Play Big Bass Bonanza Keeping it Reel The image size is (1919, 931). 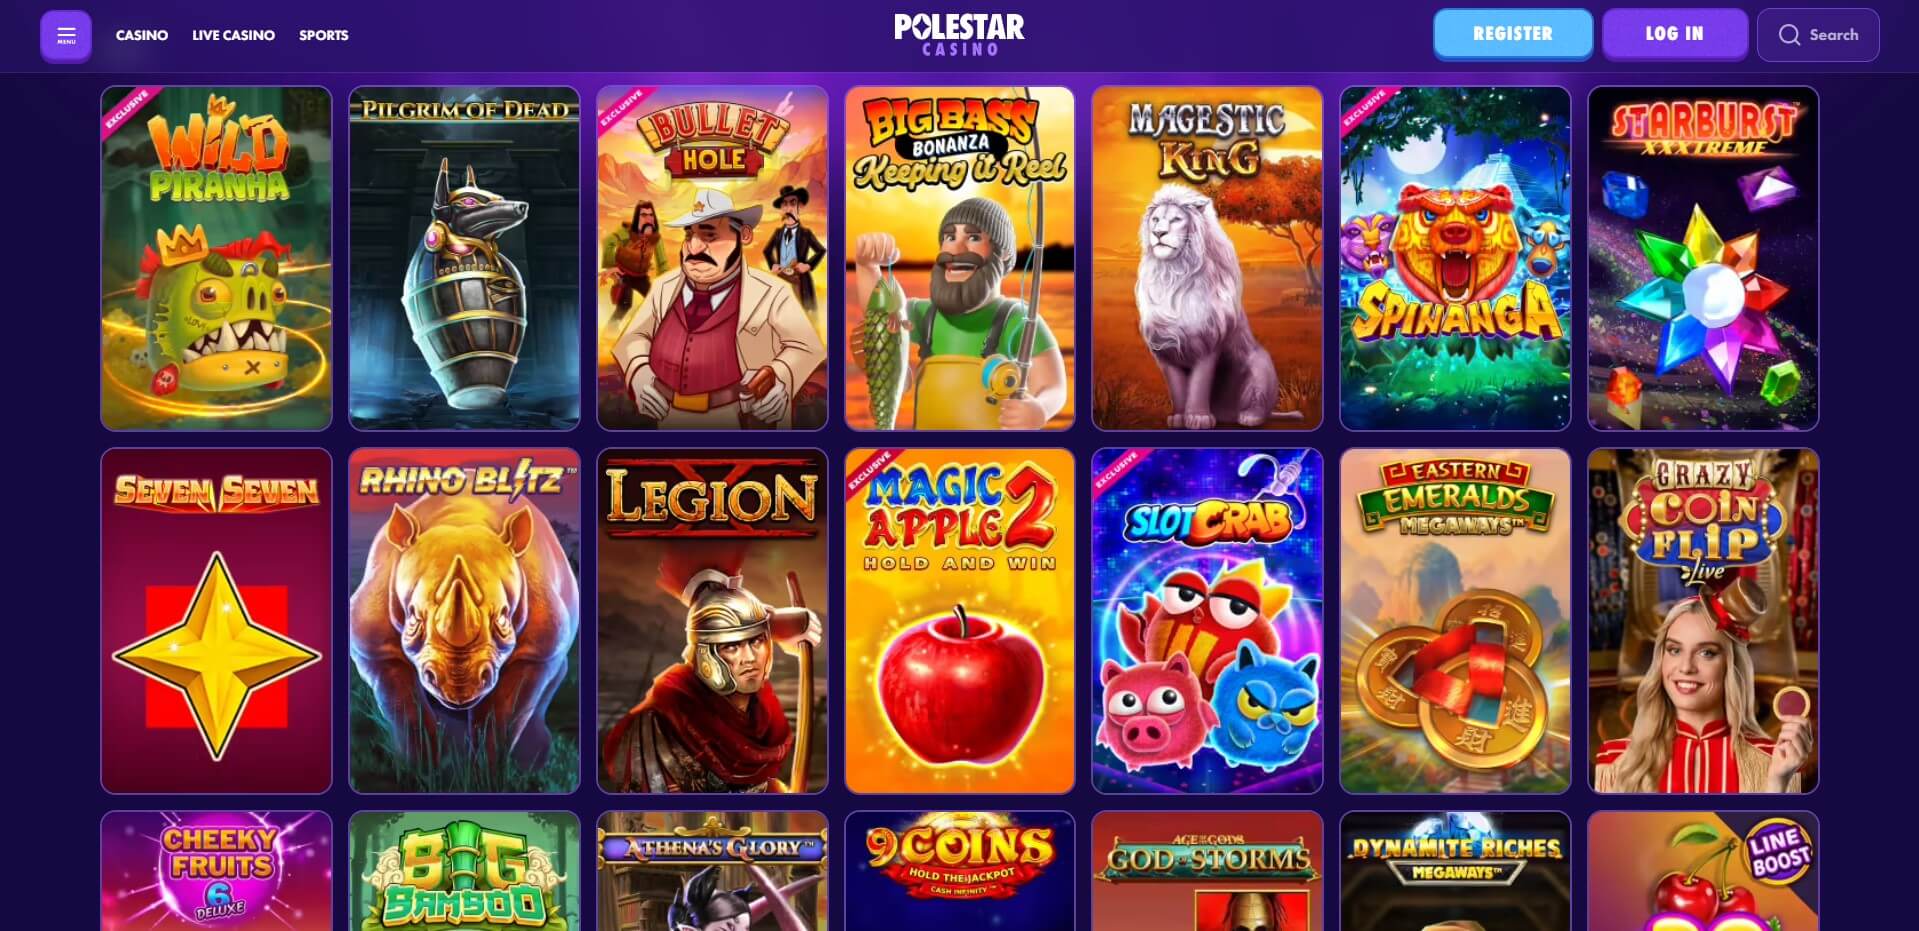tap(960, 258)
